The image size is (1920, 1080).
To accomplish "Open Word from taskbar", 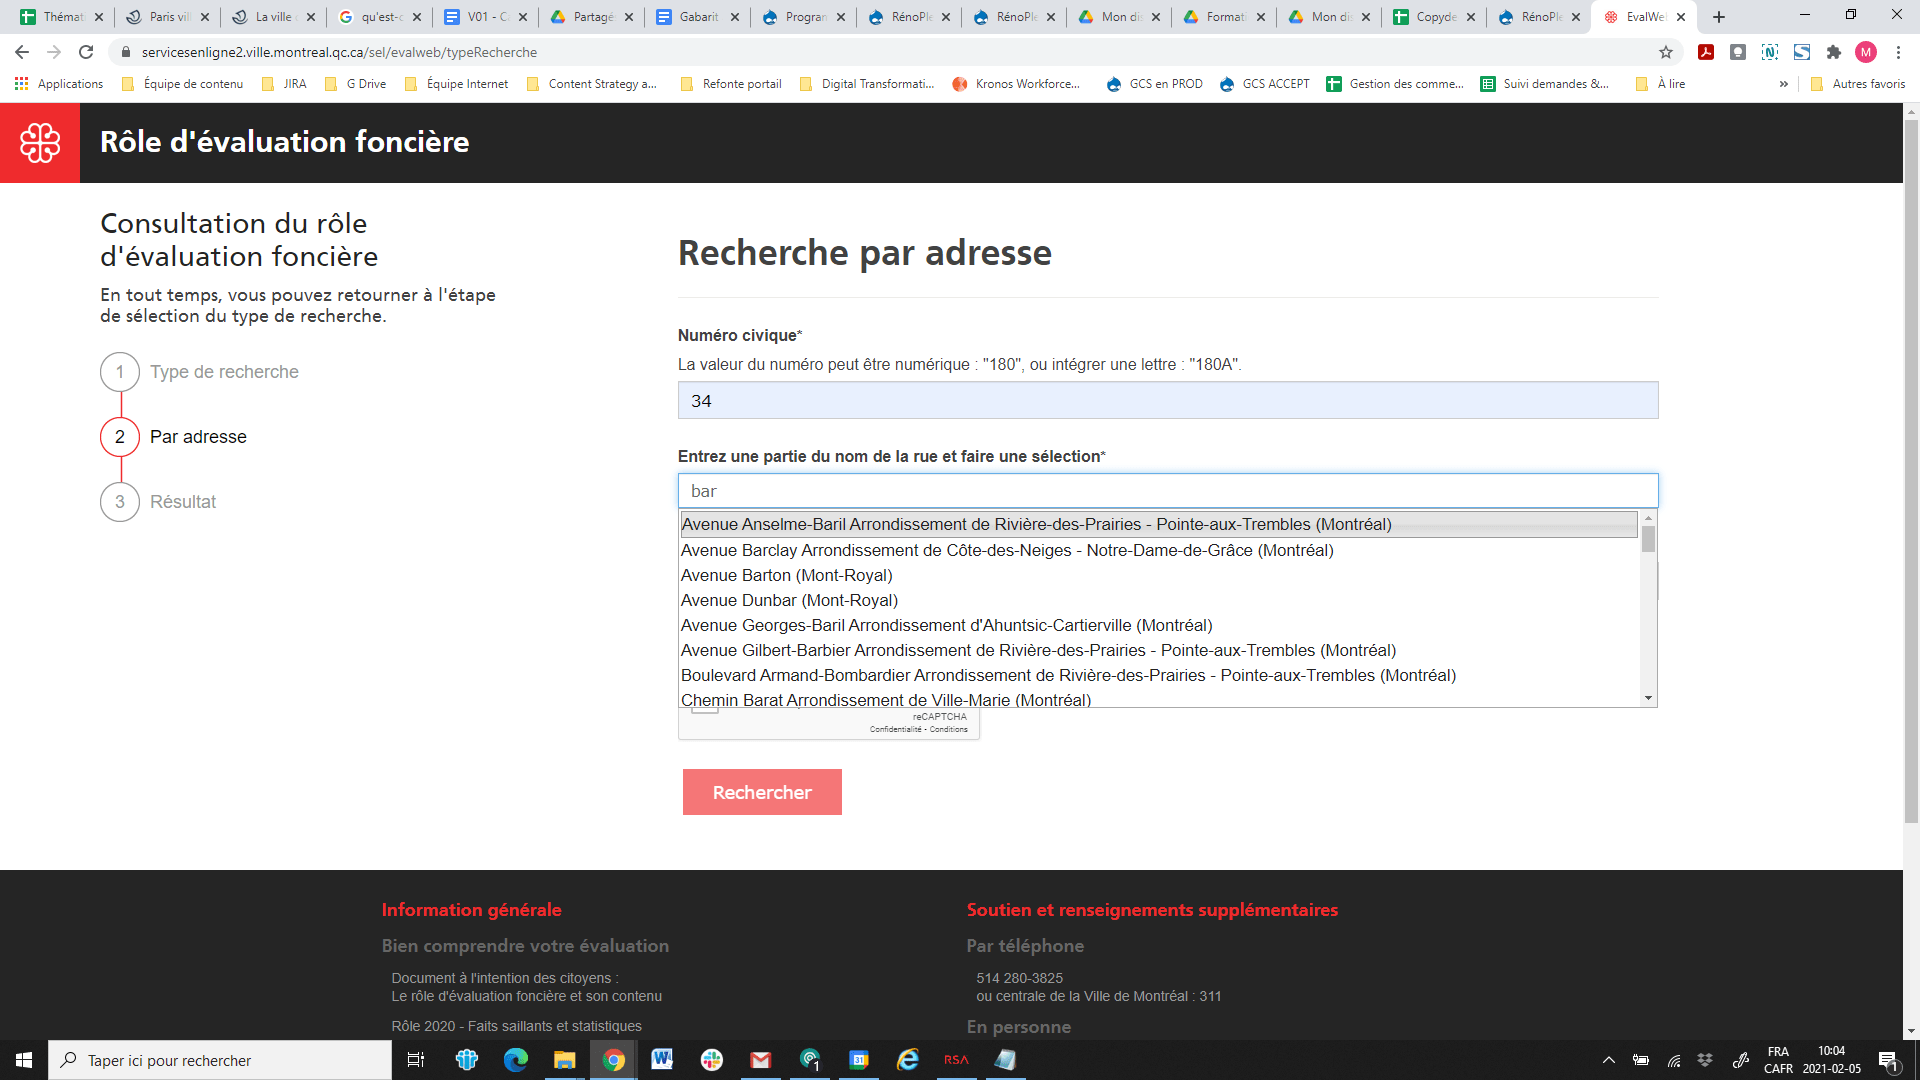I will click(x=662, y=1060).
